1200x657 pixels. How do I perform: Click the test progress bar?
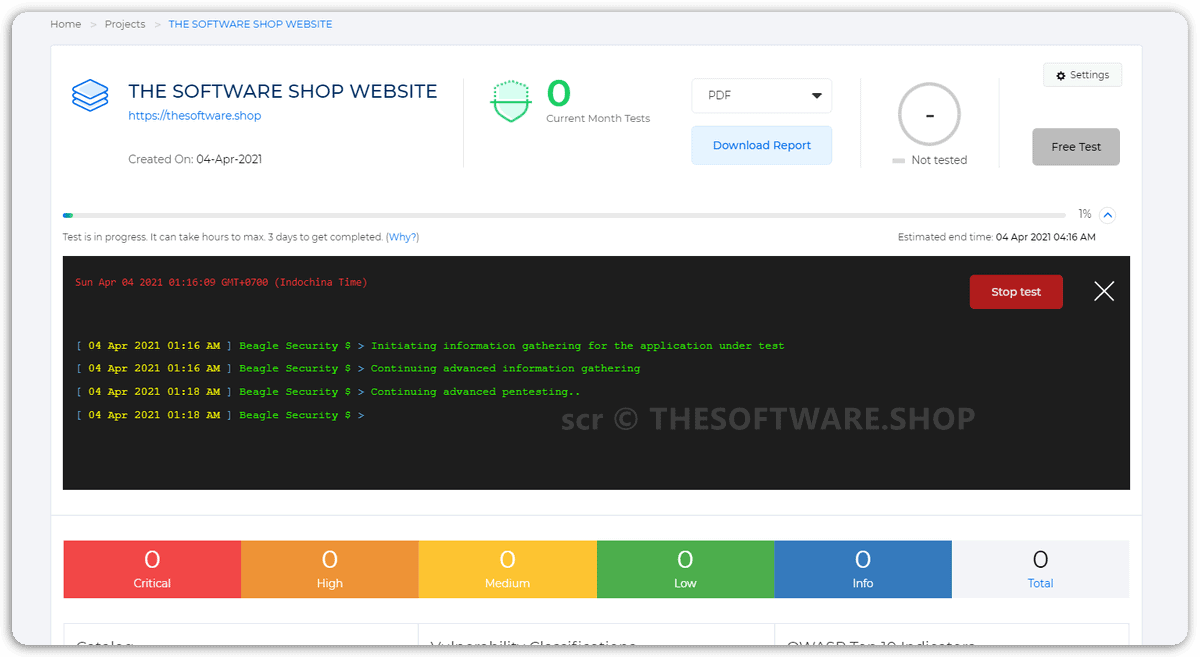(x=564, y=215)
